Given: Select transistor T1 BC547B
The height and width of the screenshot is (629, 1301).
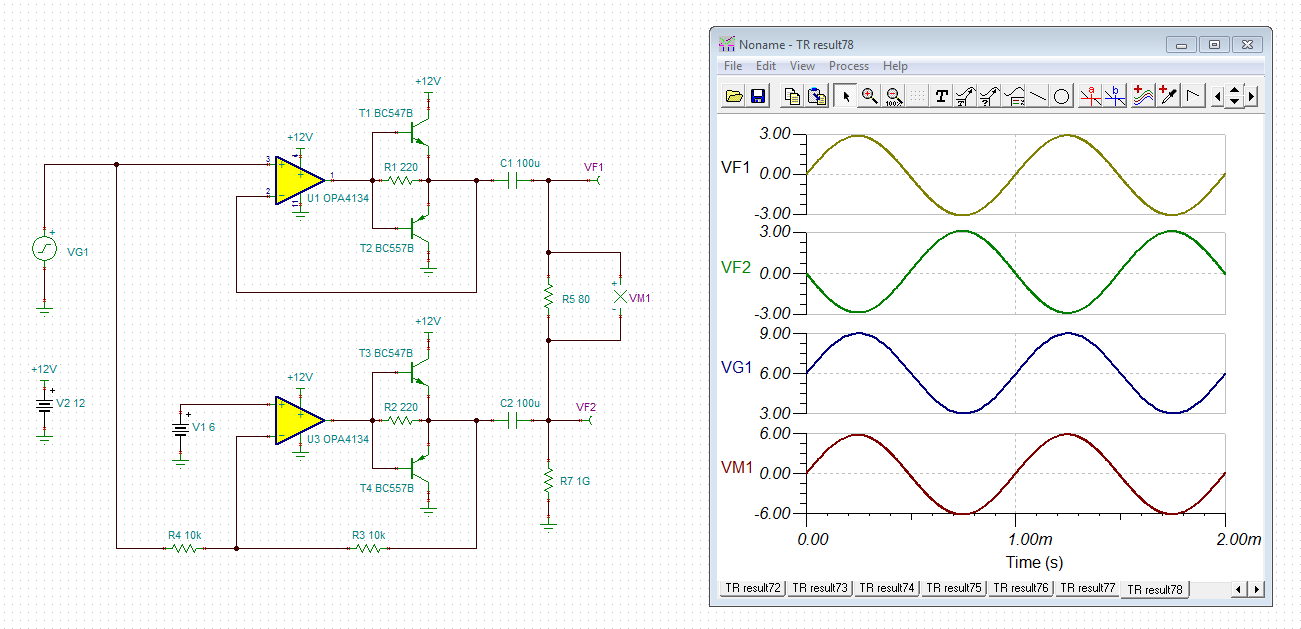Looking at the screenshot, I should pyautogui.click(x=421, y=132).
